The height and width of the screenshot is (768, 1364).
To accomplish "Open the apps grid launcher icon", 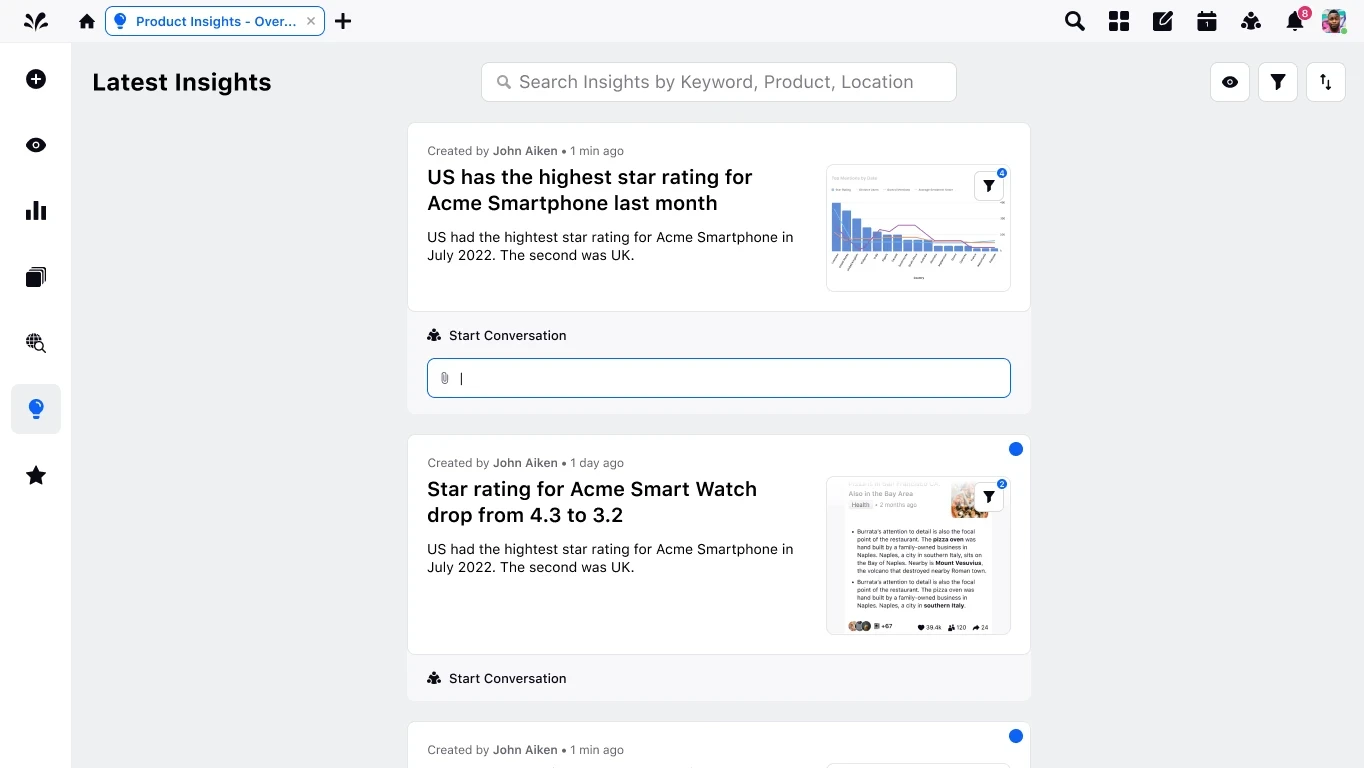I will [1119, 21].
